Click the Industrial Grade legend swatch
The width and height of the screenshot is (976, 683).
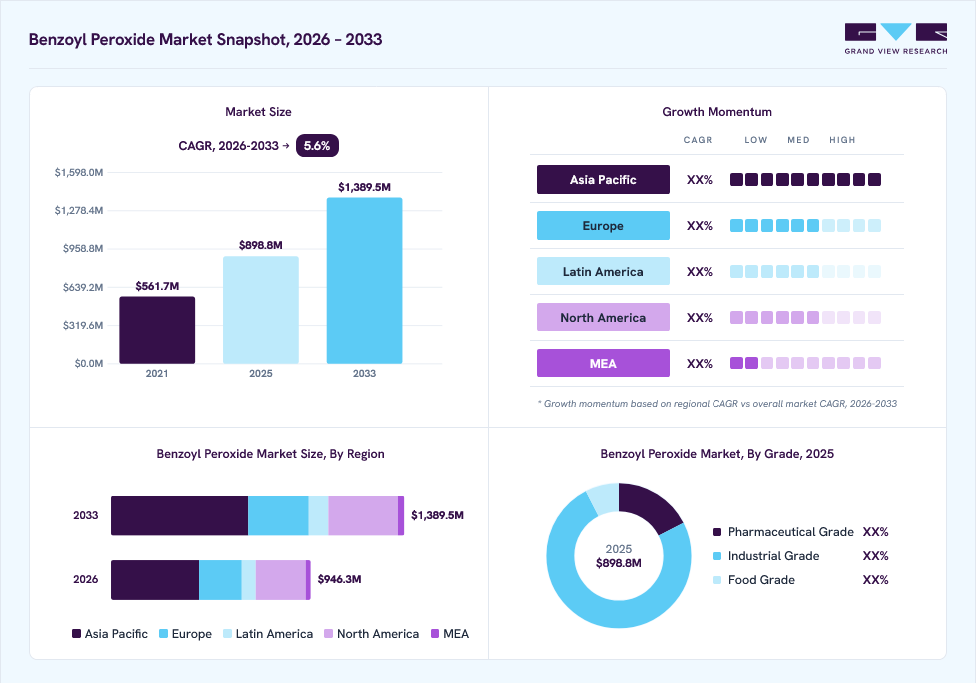[x=717, y=556]
